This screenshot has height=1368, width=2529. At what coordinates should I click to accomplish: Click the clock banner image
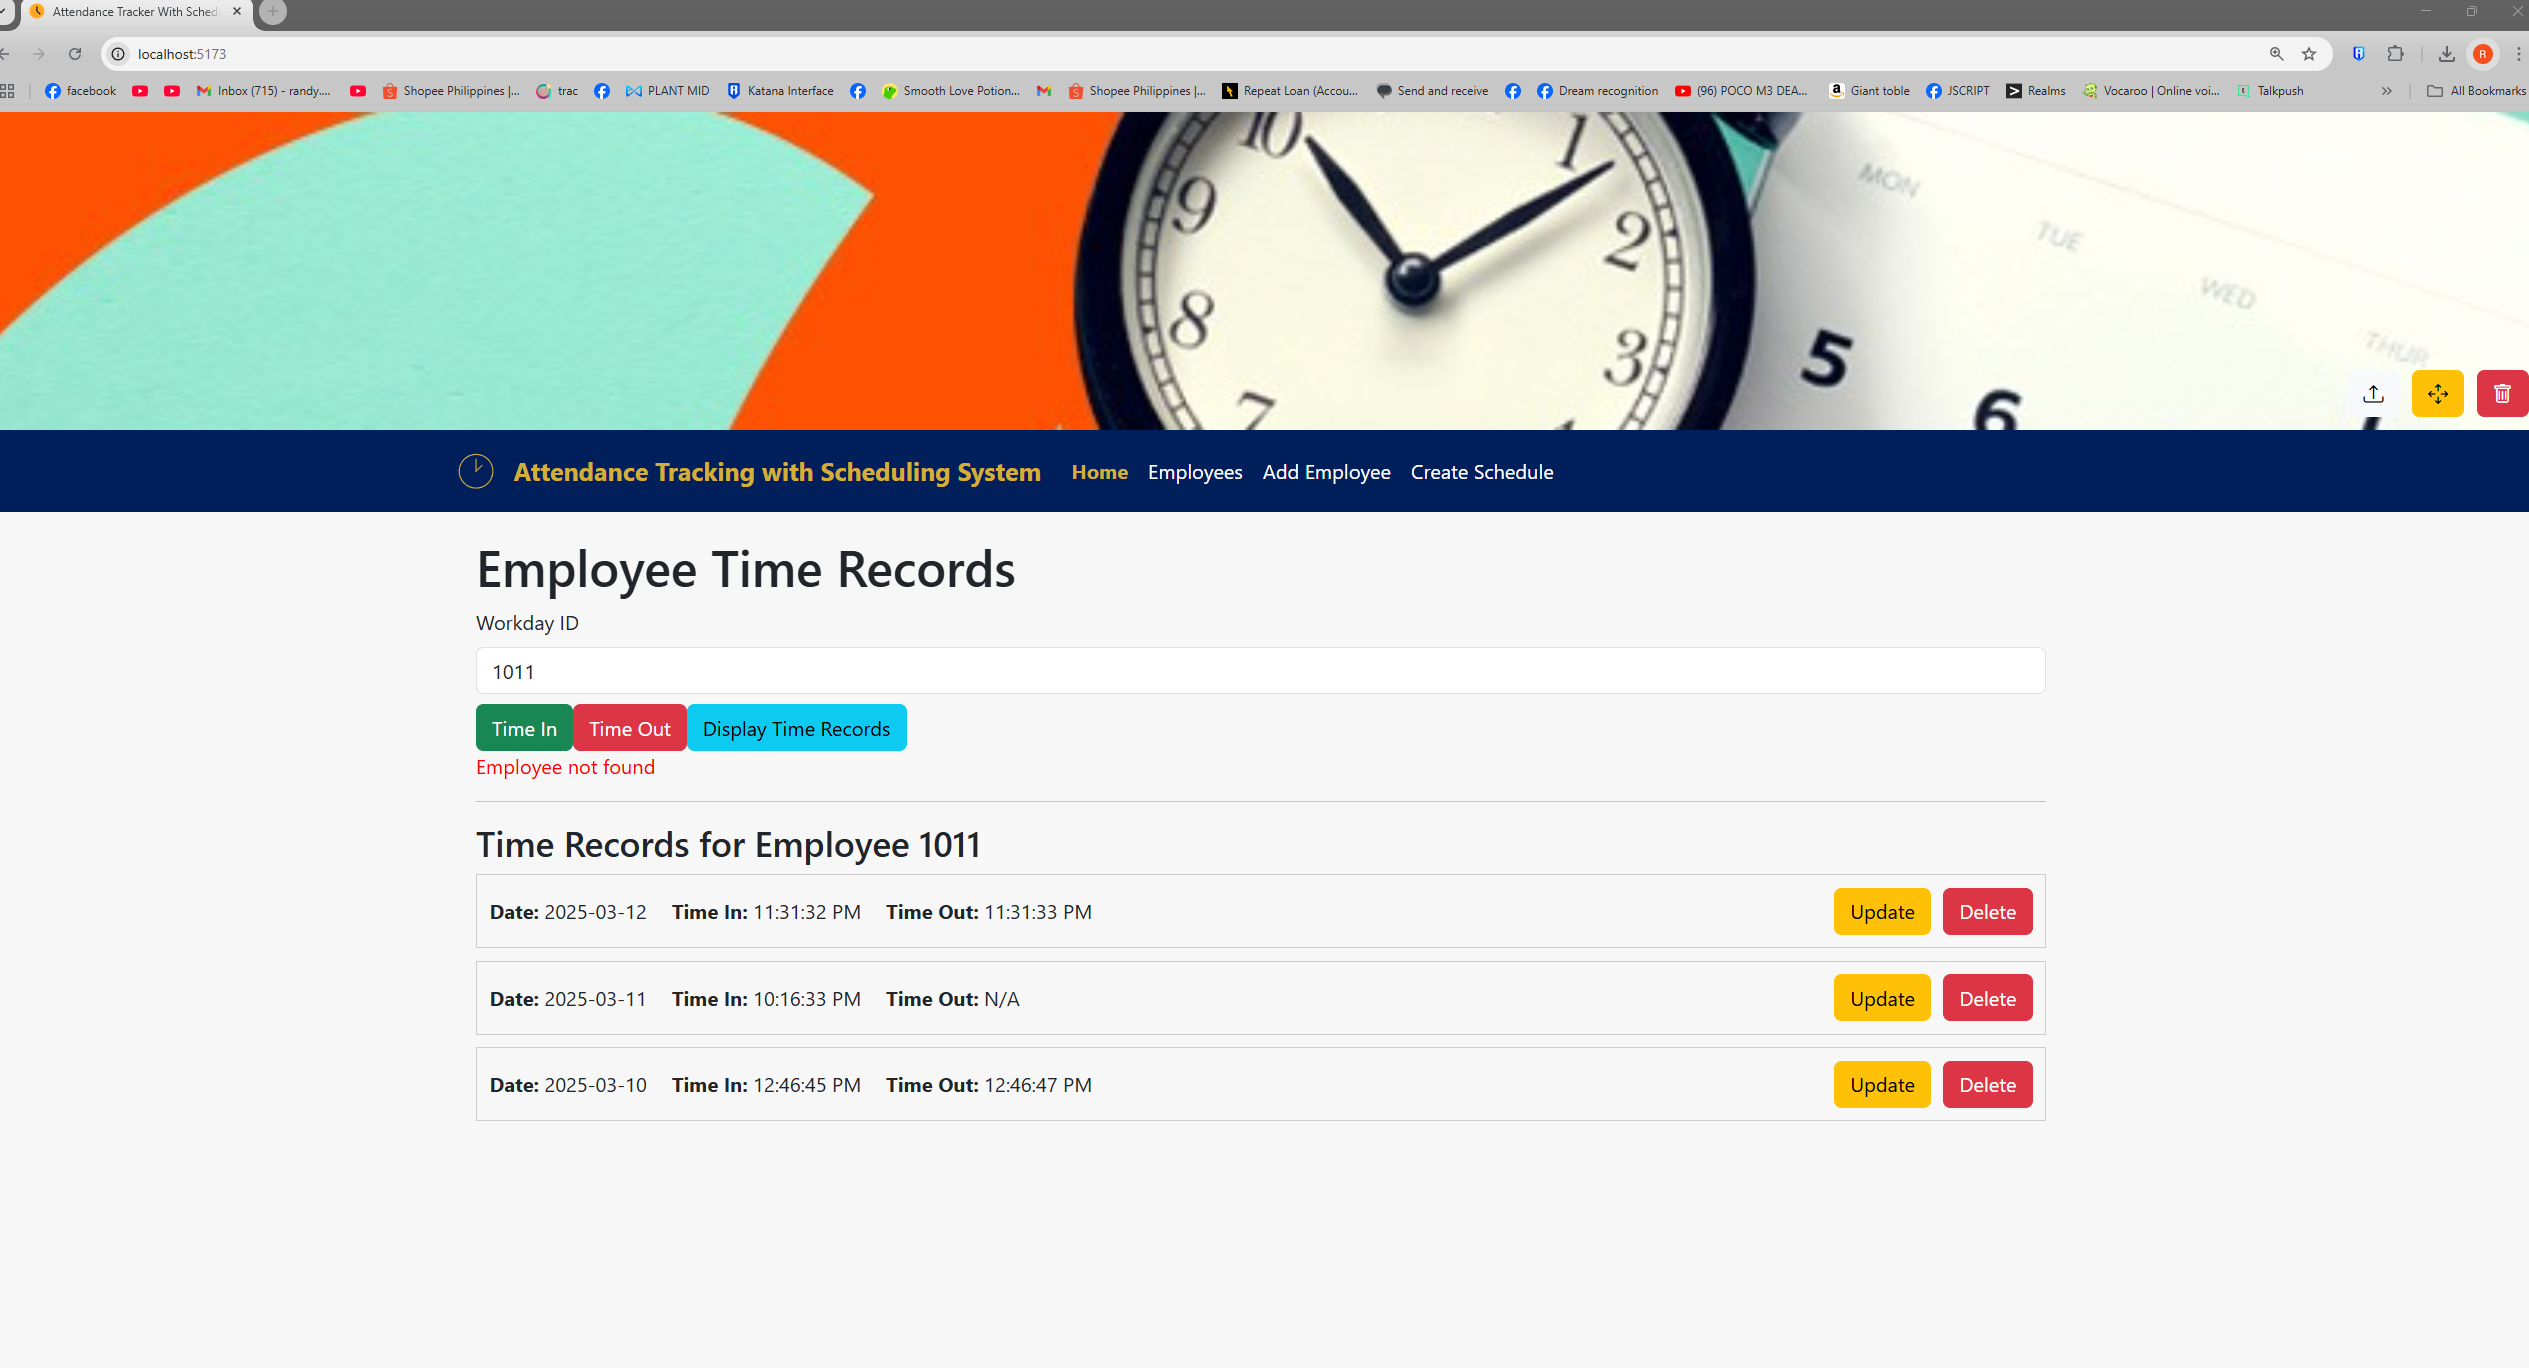pos(1264,271)
